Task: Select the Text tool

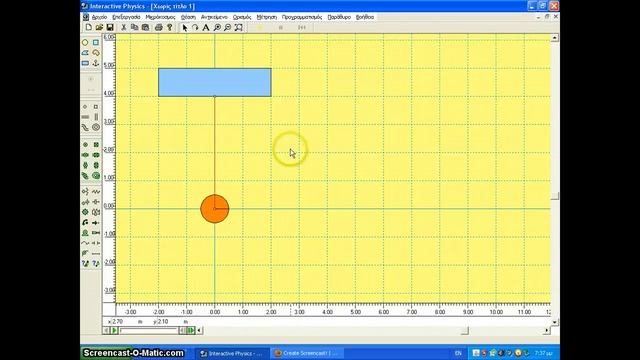Action: [x=206, y=27]
